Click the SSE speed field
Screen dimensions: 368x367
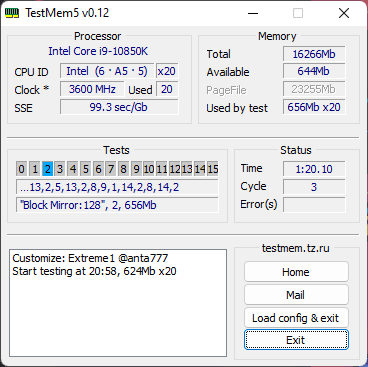pos(119,107)
